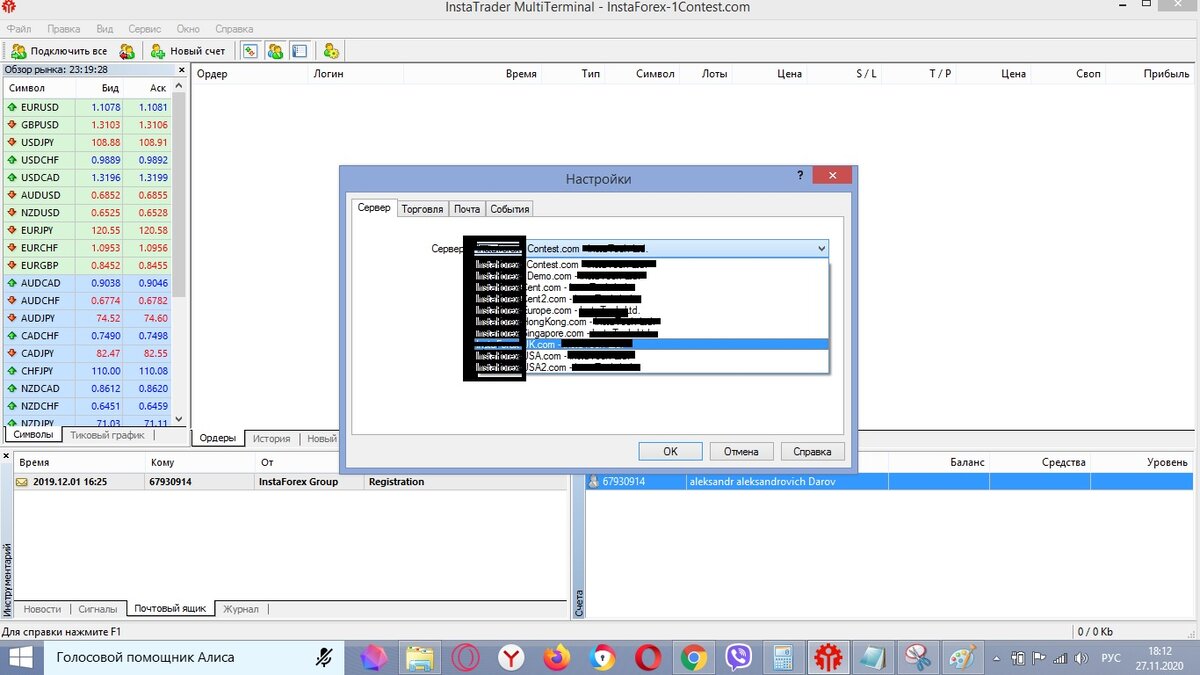Click the Alice voice assistant microphone icon
The width and height of the screenshot is (1200, 675).
coord(323,657)
